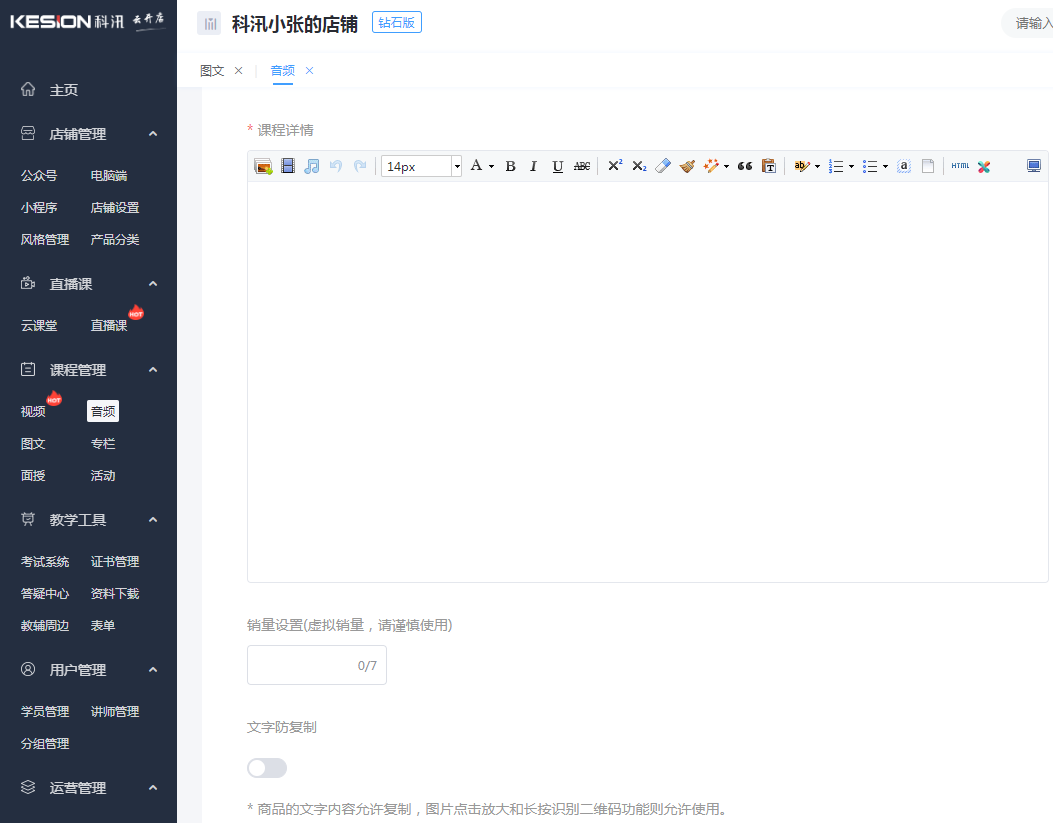Toggle bold formatting in the editor
Screen dimensions: 1053x823
click(510, 166)
